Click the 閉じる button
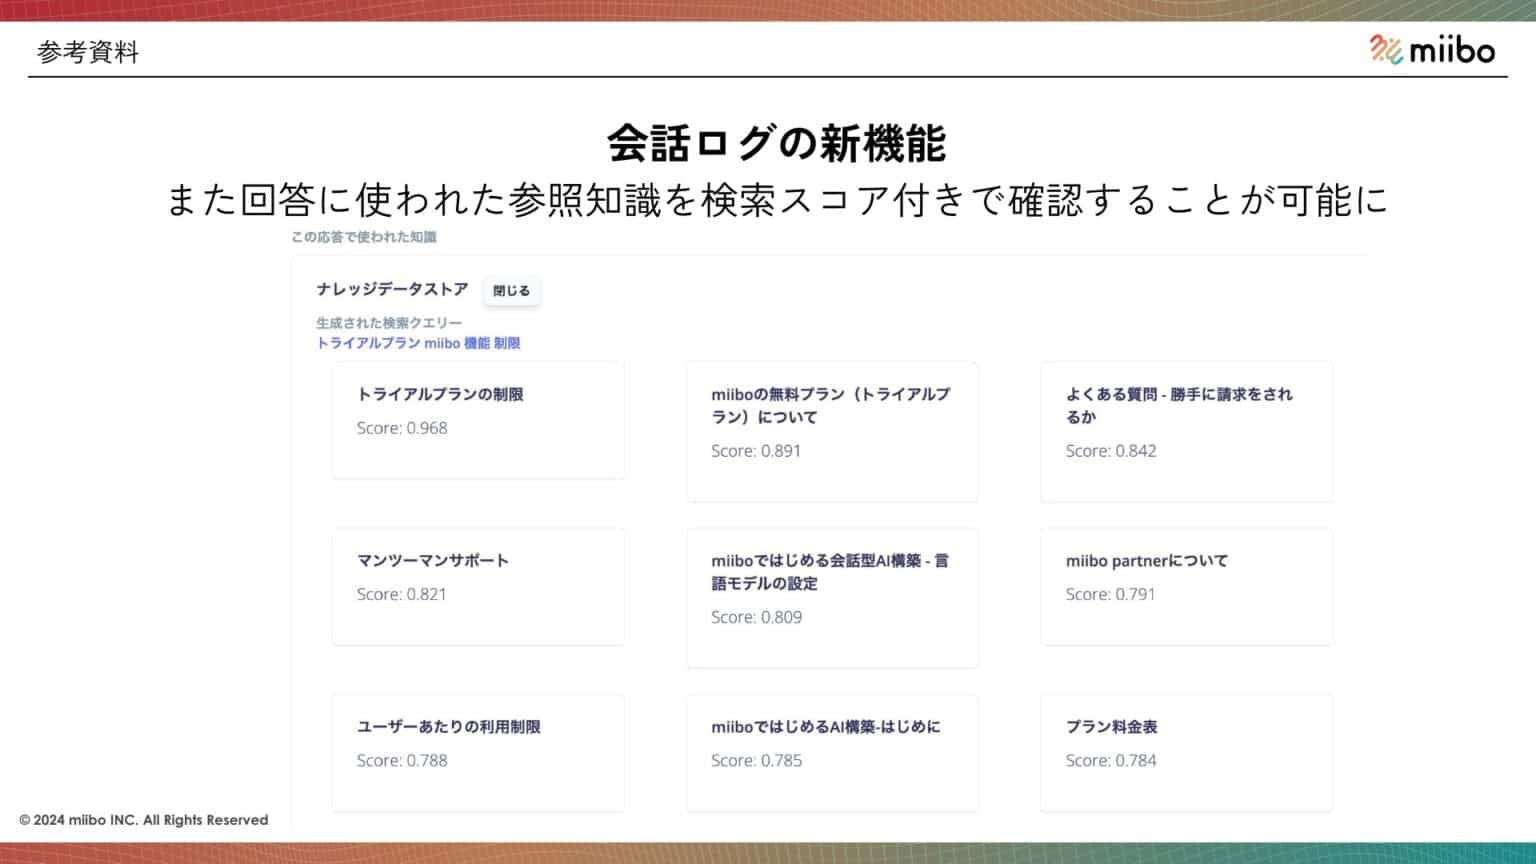 point(512,291)
